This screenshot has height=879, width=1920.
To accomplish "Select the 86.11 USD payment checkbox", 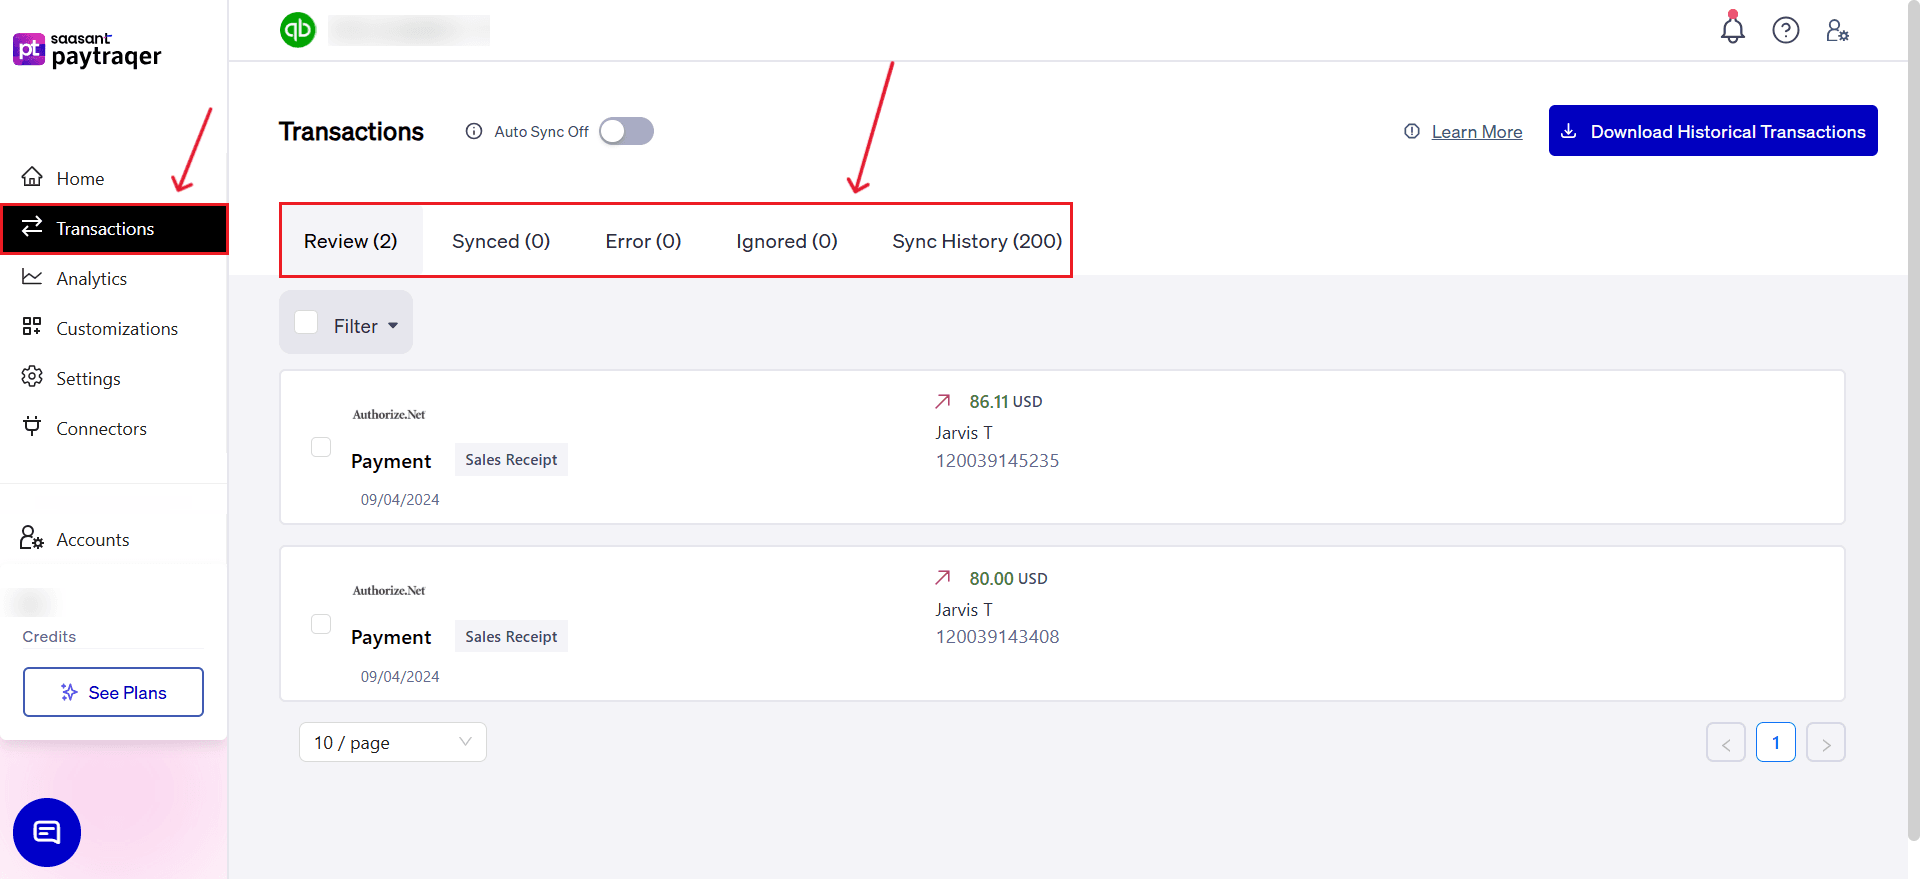I will tap(321, 447).
